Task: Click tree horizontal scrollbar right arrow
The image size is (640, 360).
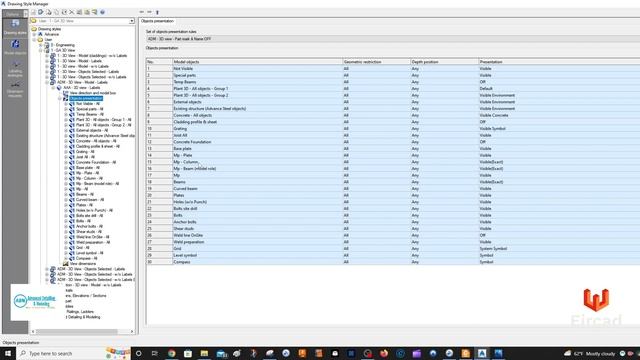Action: (132, 331)
